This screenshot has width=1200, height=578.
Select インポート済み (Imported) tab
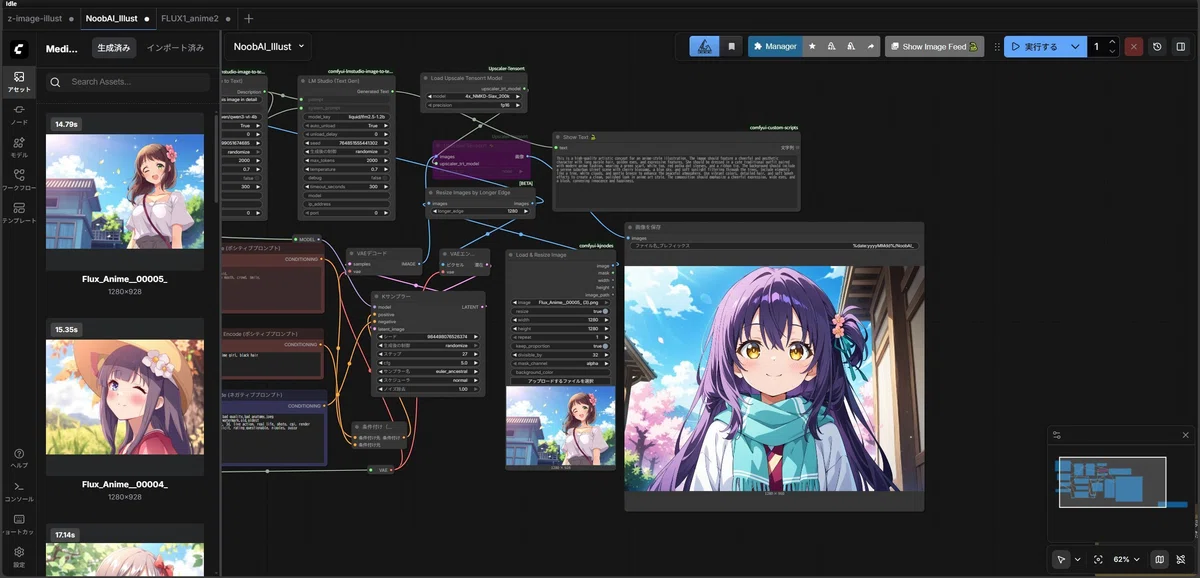tap(175, 48)
